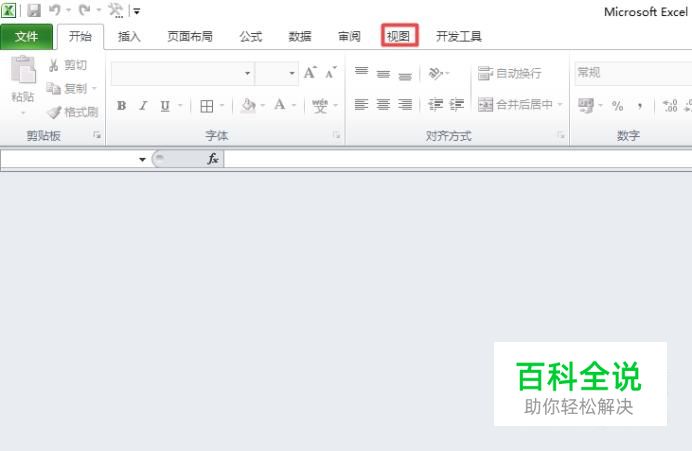This screenshot has height=451, width=692.
Task: Expand the 粘贴 paste options arrow
Action: [x=23, y=113]
